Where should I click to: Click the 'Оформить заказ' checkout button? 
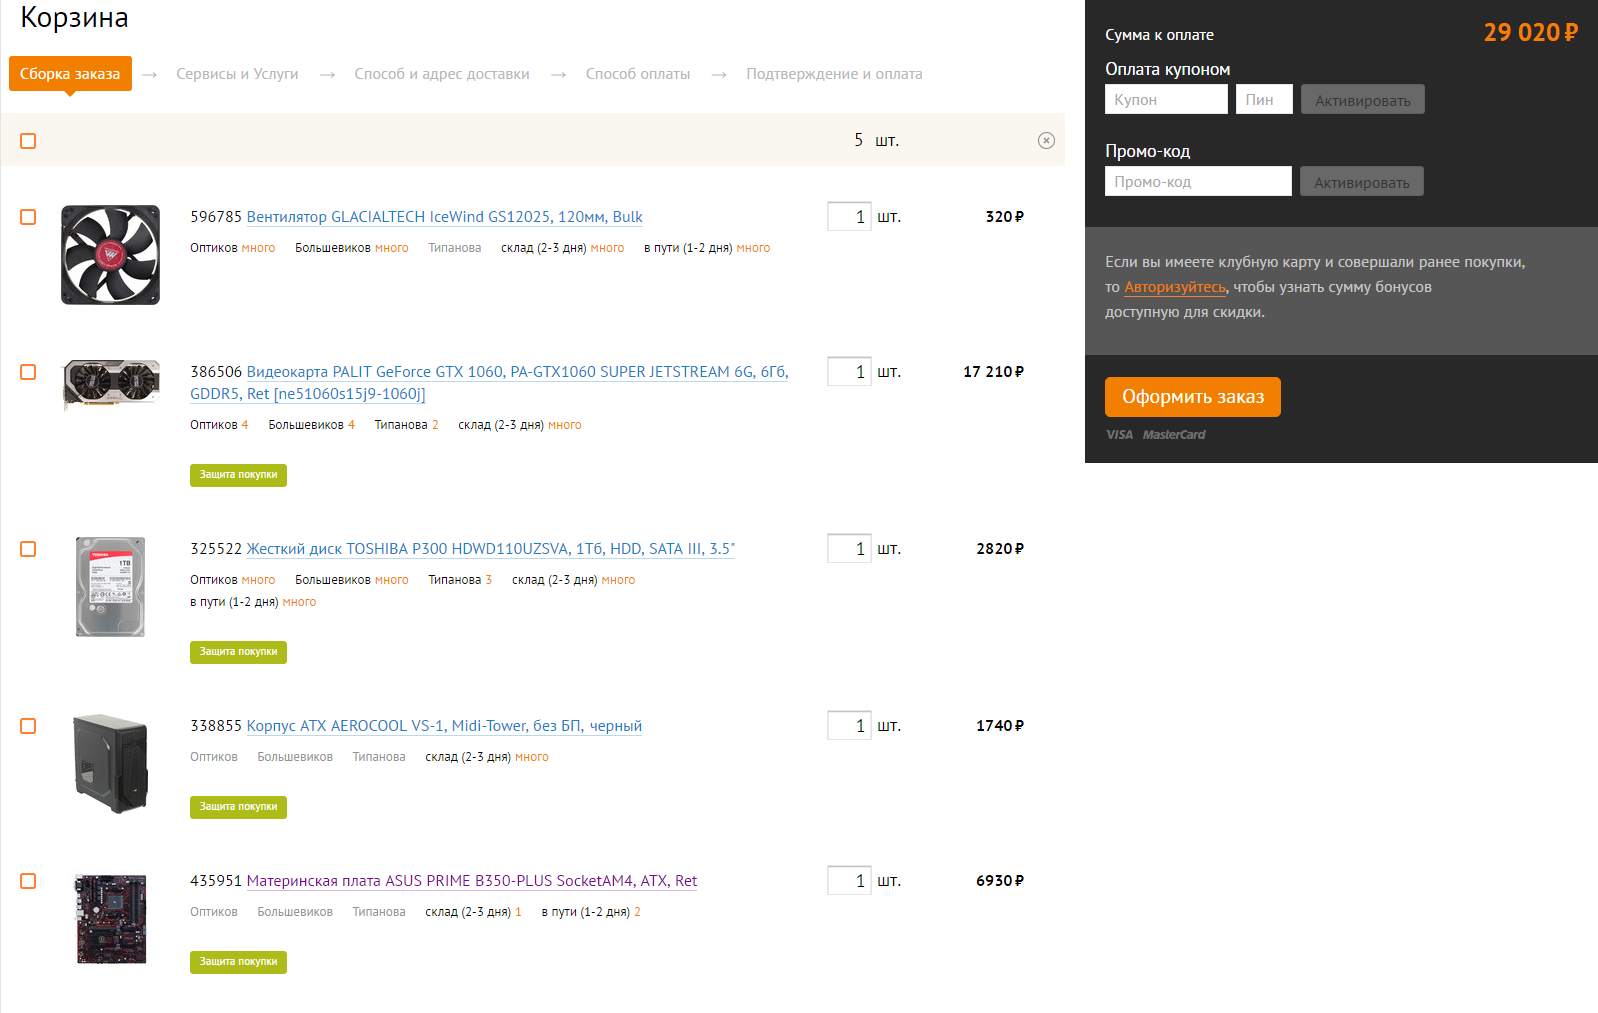[x=1193, y=397]
